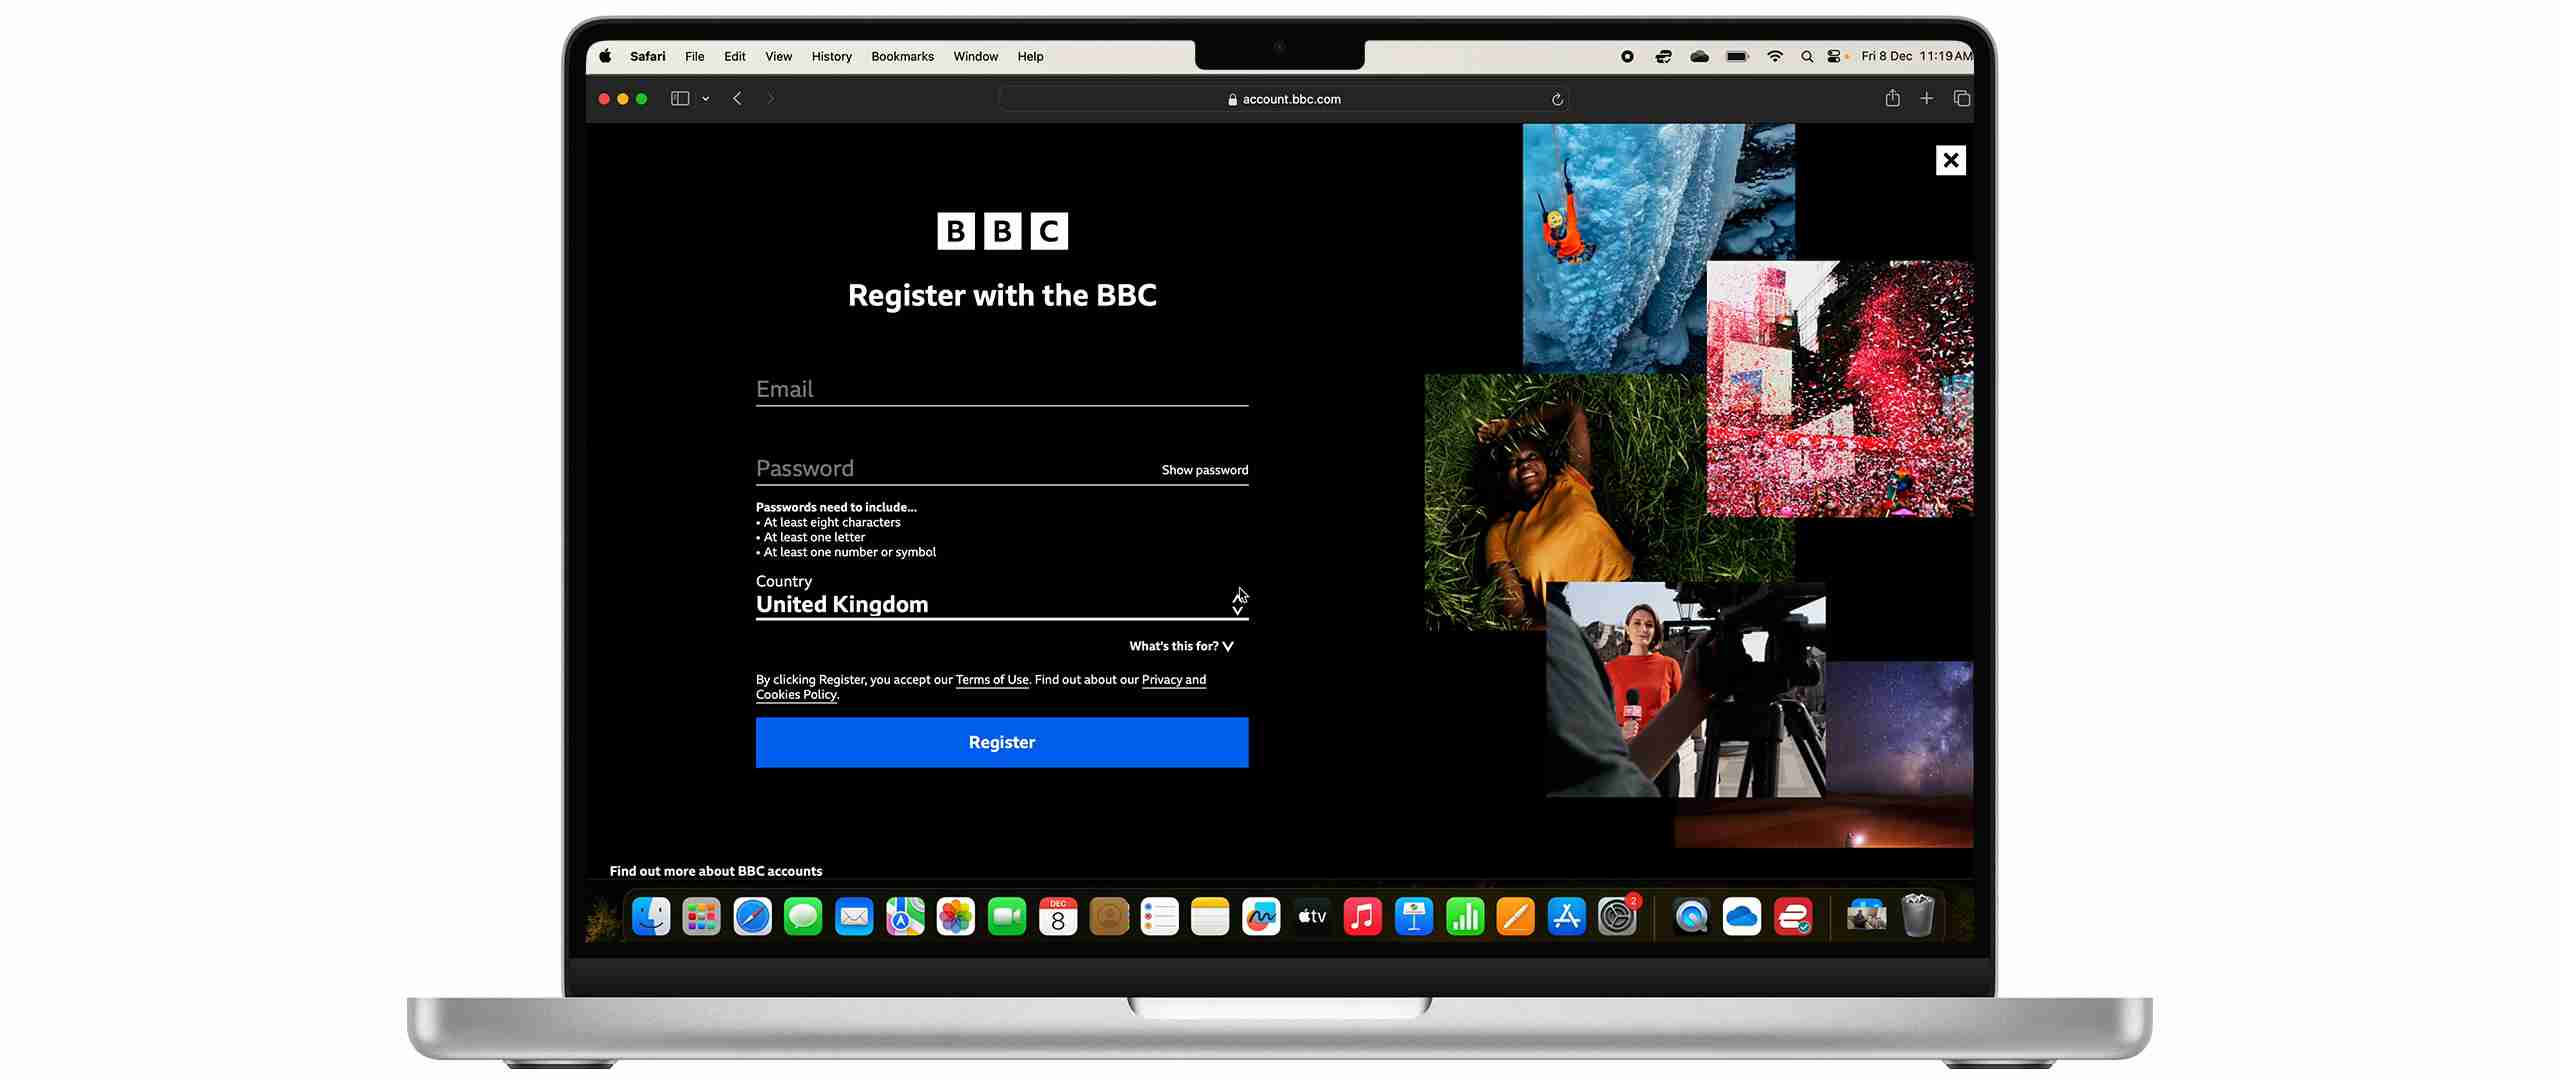The height and width of the screenshot is (1080, 2560).
Task: Open the red Dock app with checkmark
Action: 1793,916
